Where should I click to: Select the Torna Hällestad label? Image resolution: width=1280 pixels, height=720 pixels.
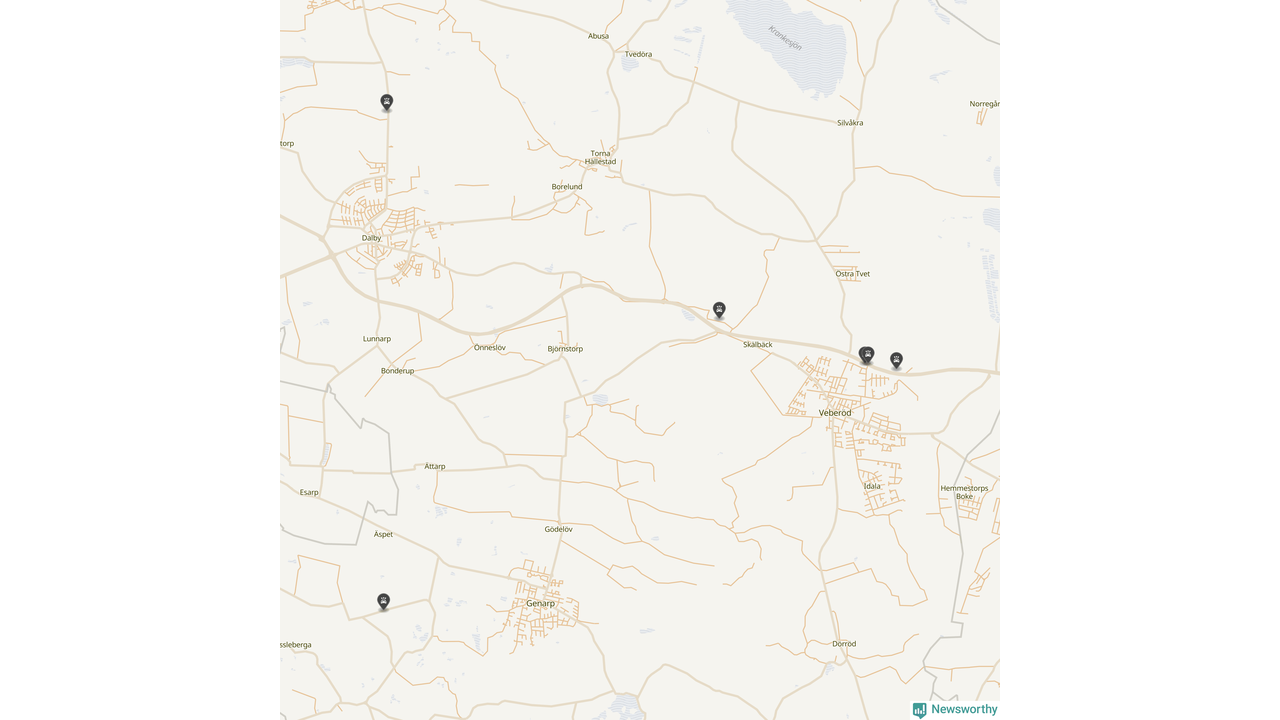pyautogui.click(x=600, y=157)
